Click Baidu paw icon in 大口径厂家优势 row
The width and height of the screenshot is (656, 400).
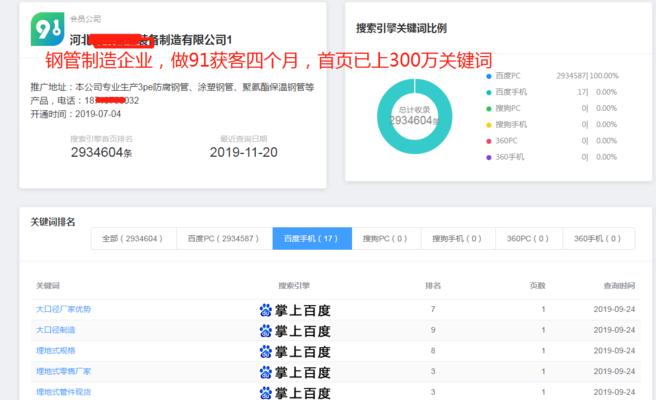(x=266, y=310)
